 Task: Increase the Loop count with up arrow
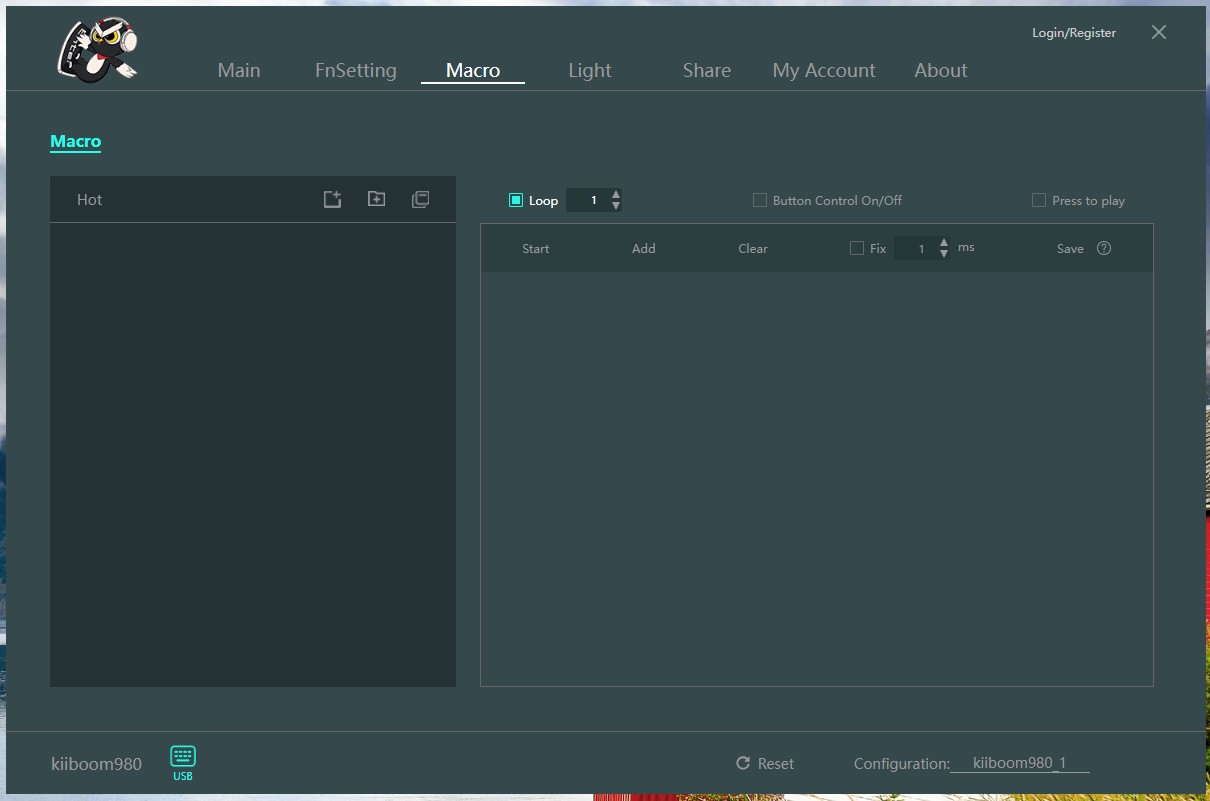(x=616, y=194)
